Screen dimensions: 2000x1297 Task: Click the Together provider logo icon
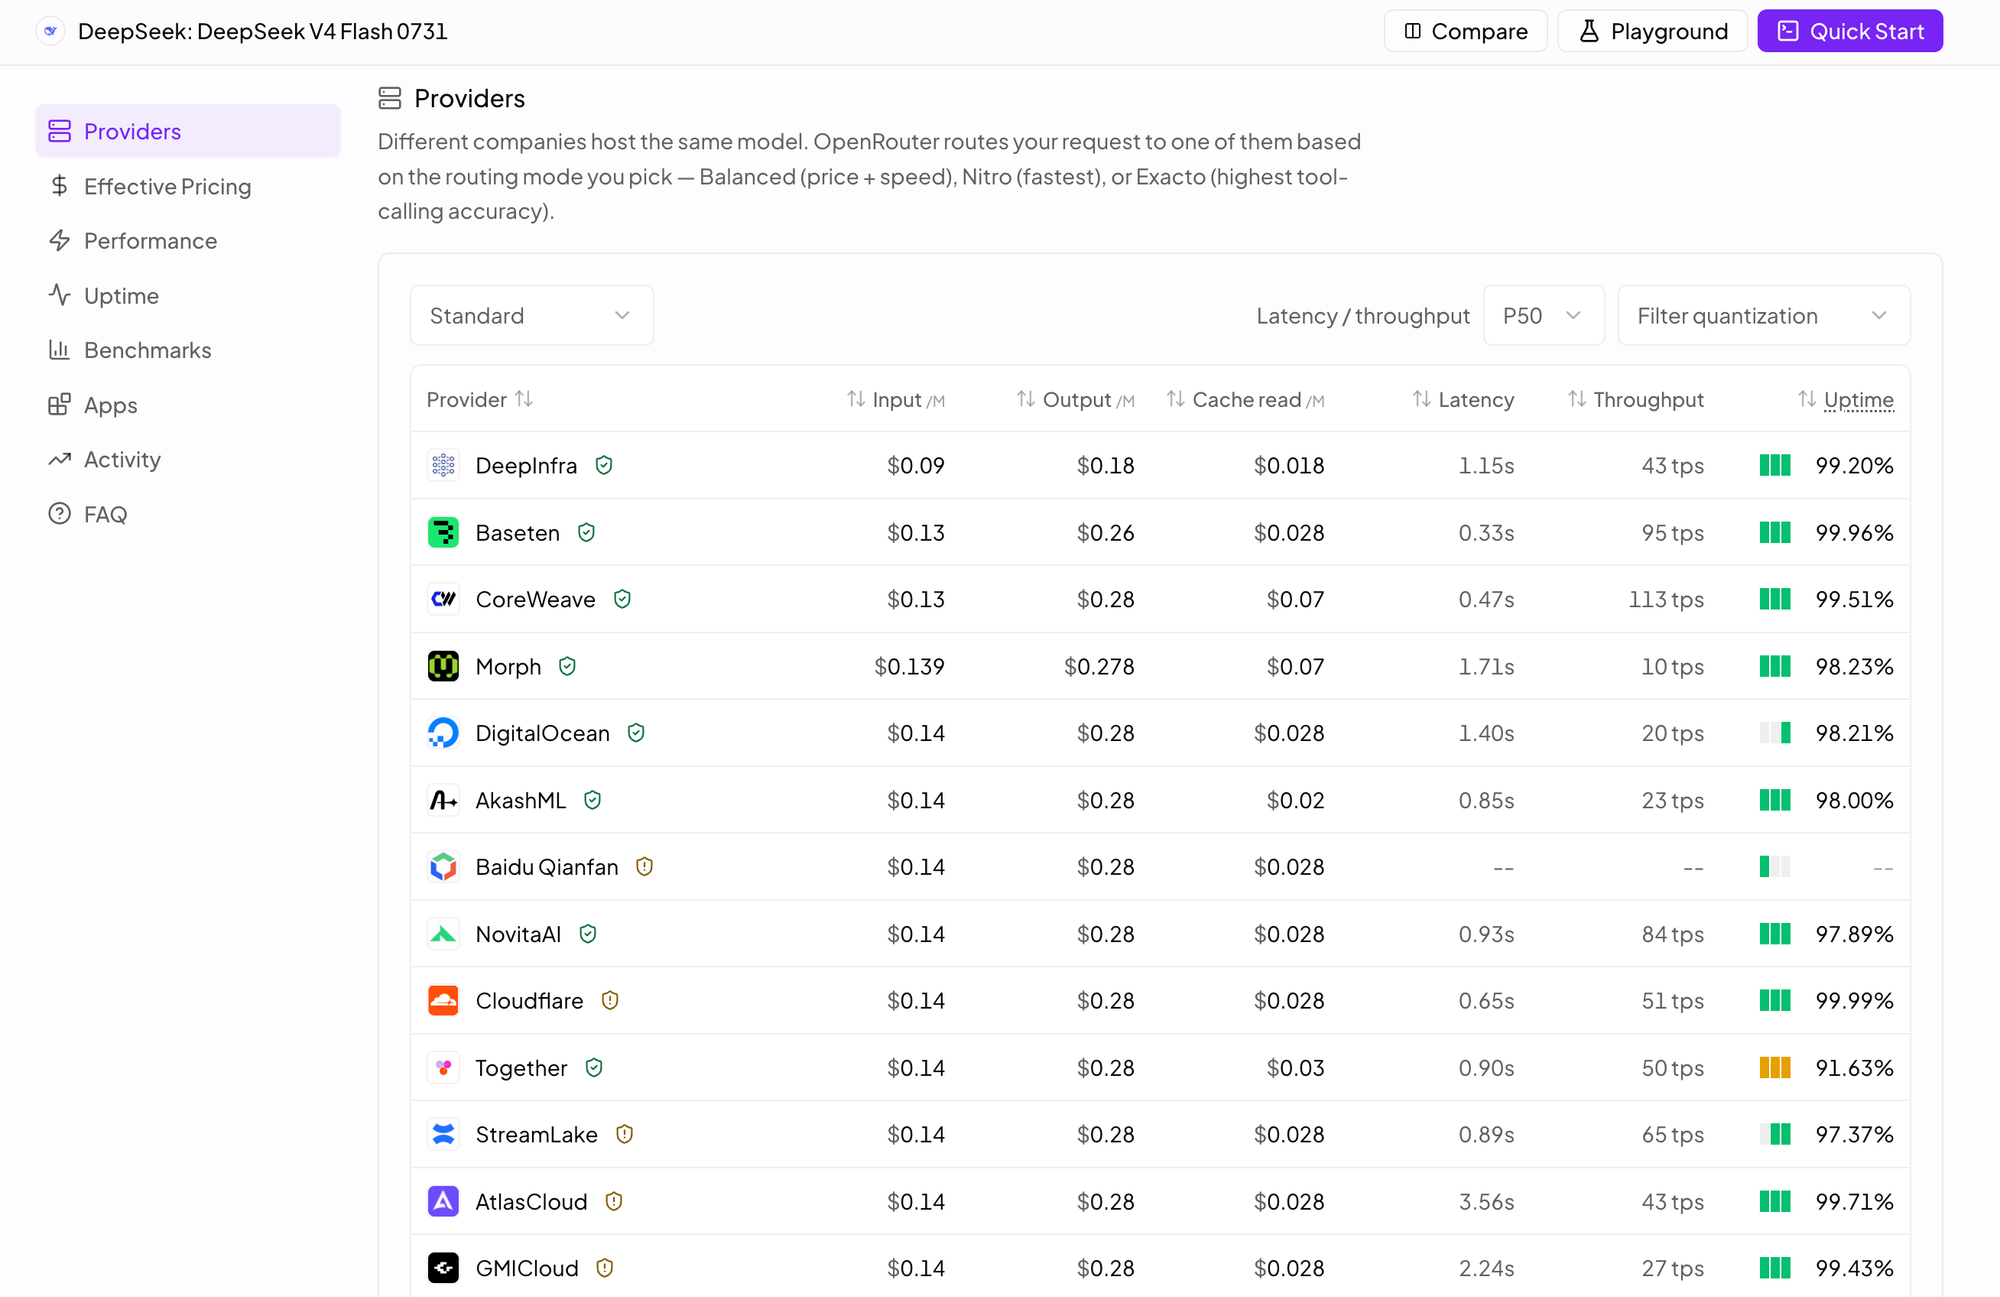coord(443,1068)
